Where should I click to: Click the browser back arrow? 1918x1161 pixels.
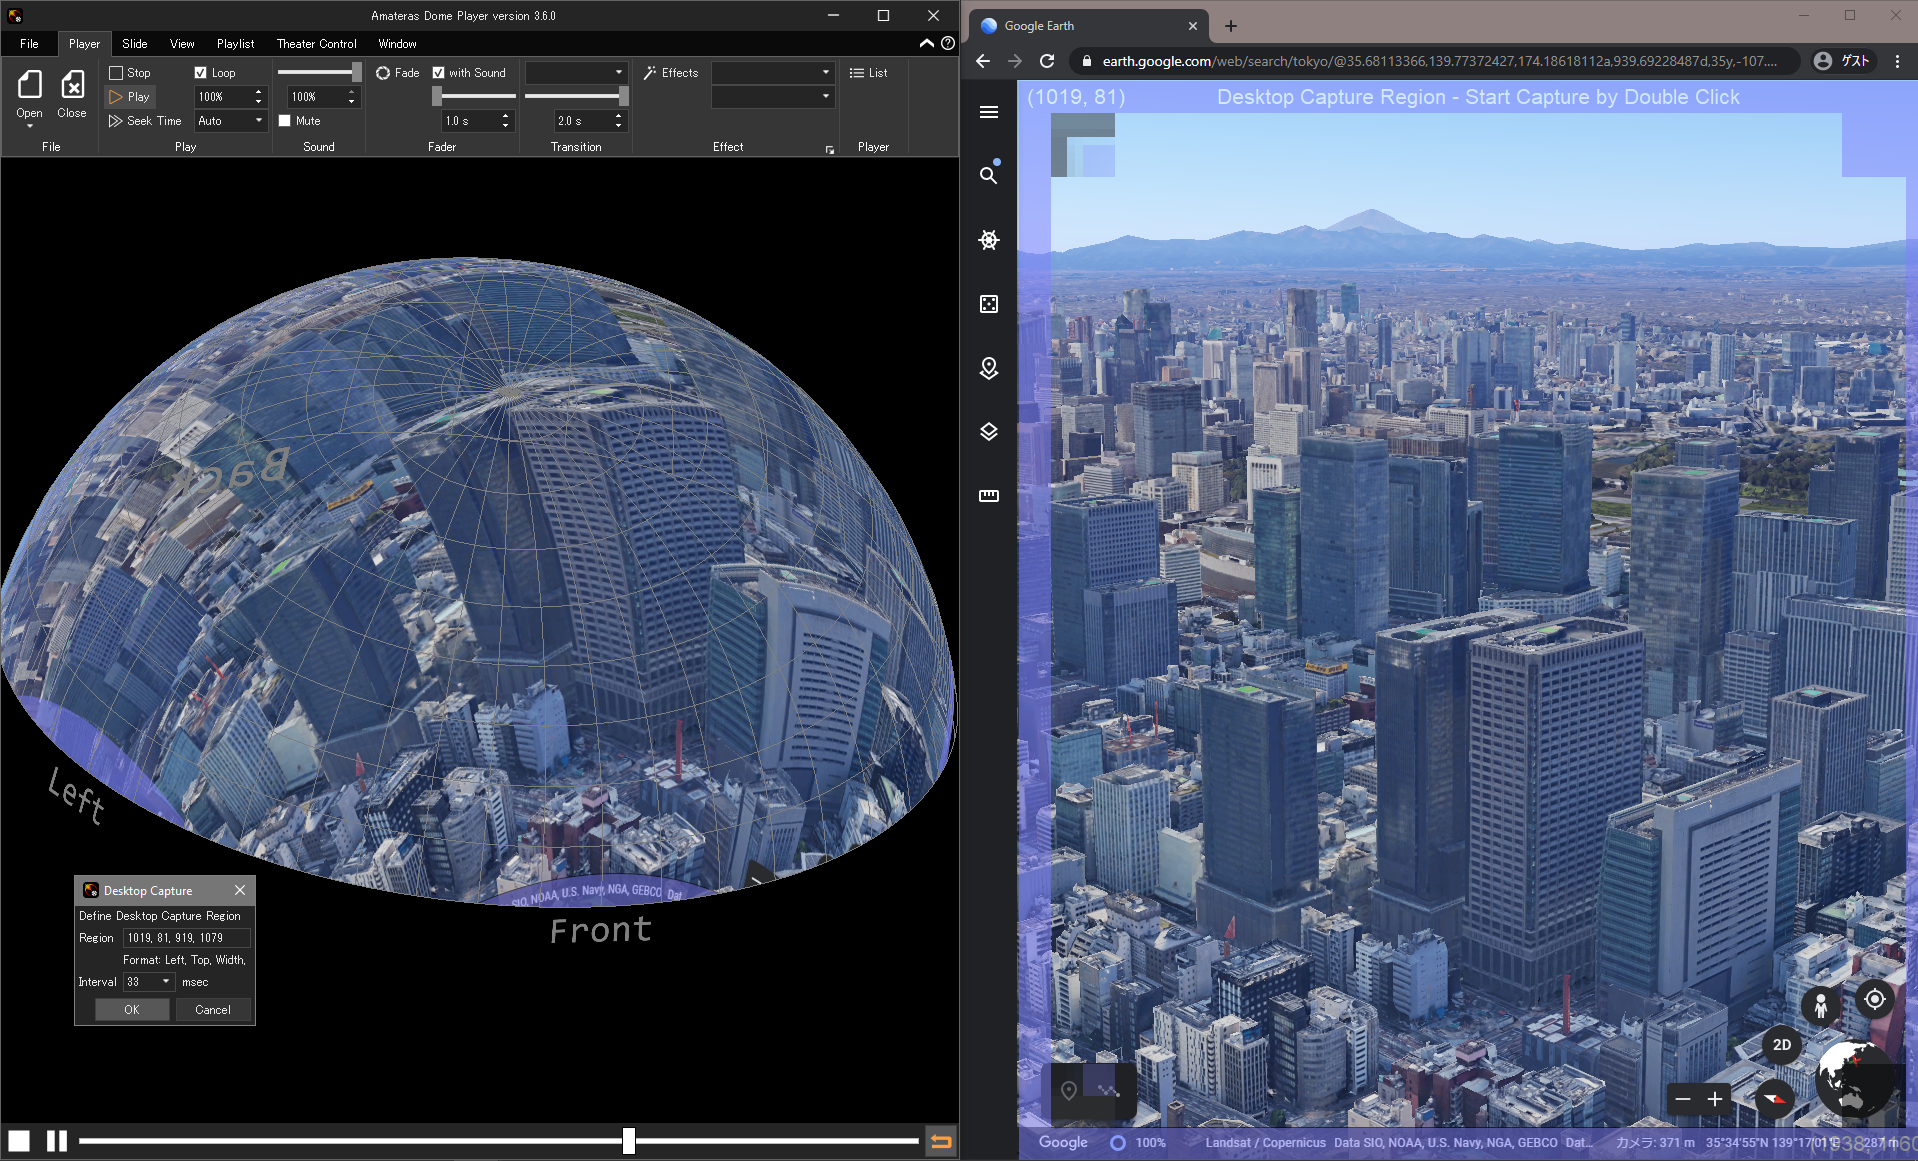[983, 61]
